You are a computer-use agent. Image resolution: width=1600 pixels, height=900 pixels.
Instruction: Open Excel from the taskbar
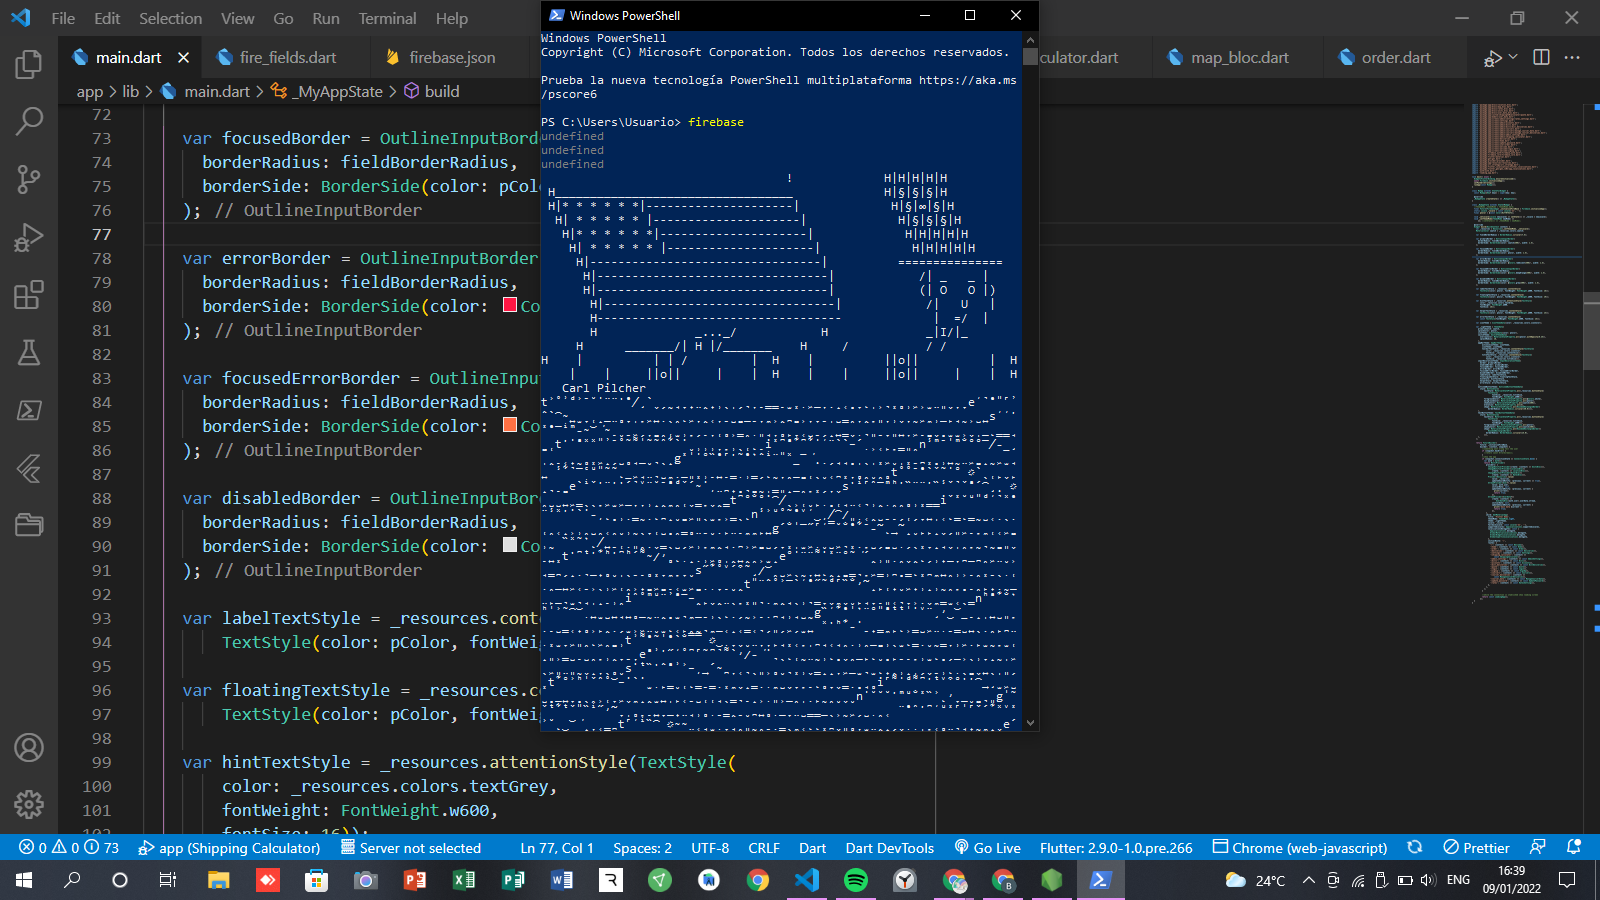tap(464, 880)
